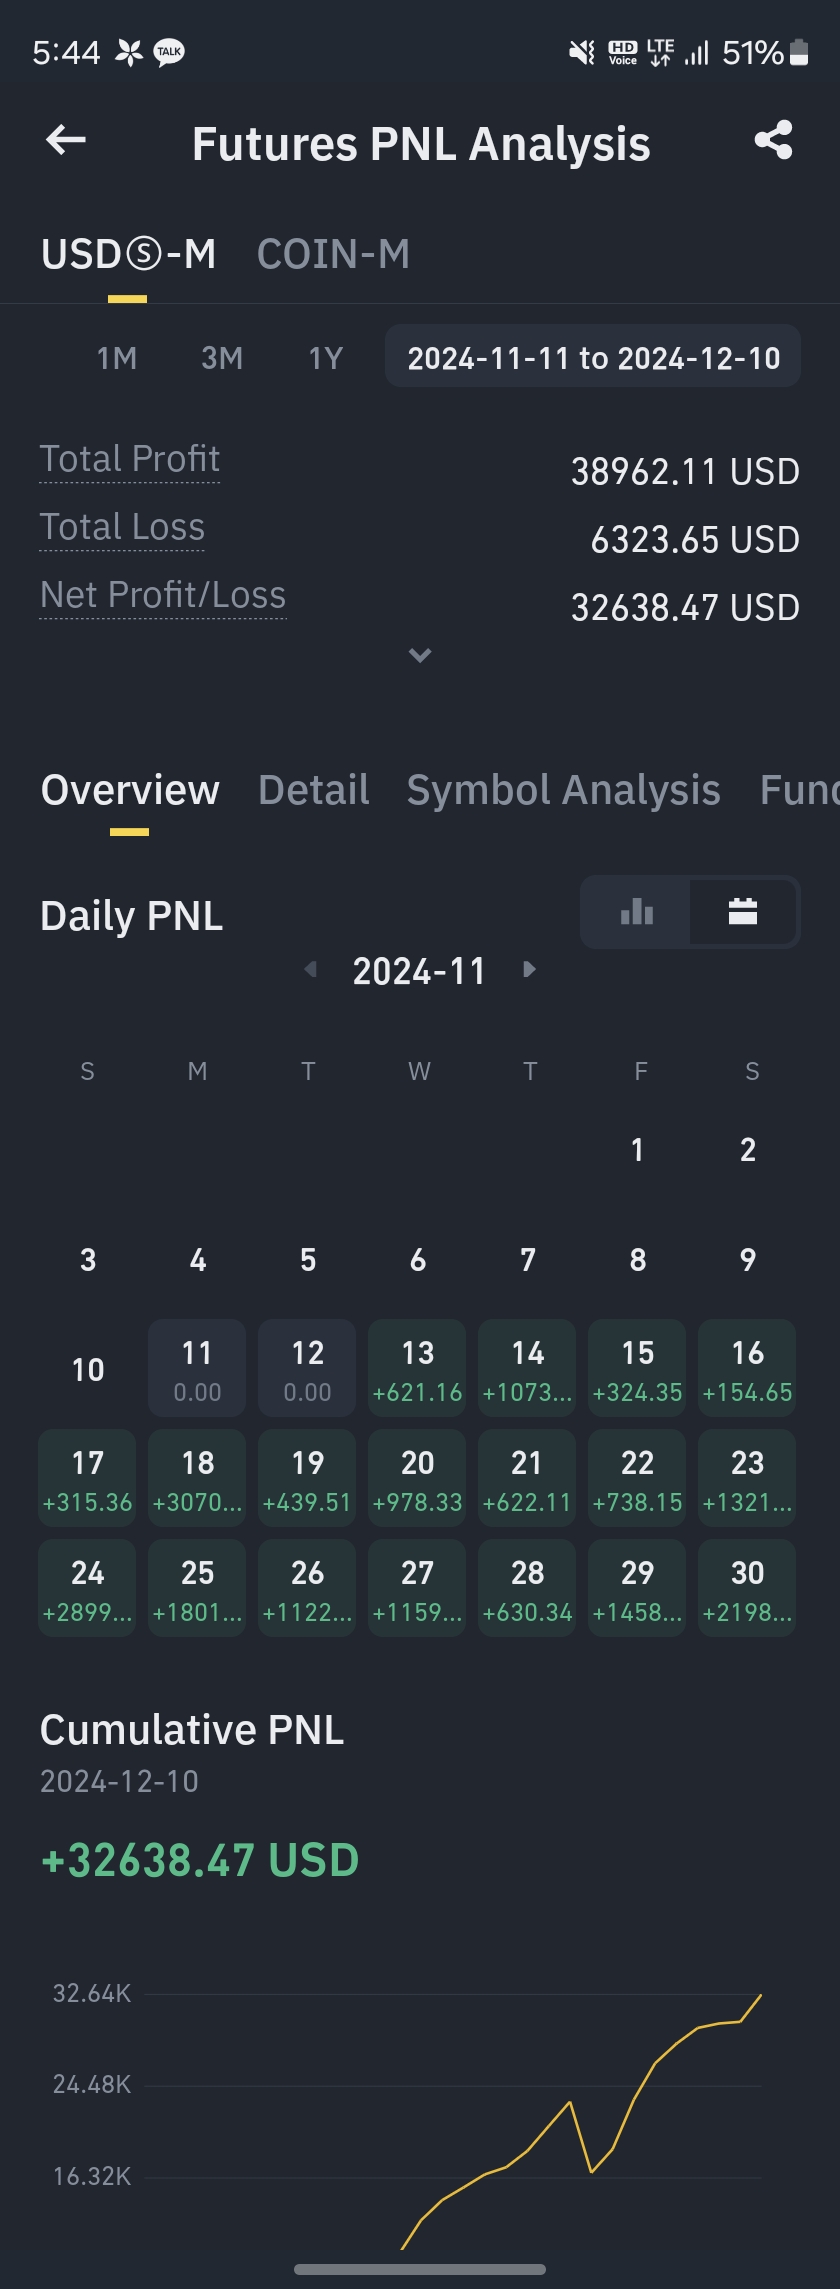Select the COIN-M tab
The image size is (840, 2289).
[333, 254]
